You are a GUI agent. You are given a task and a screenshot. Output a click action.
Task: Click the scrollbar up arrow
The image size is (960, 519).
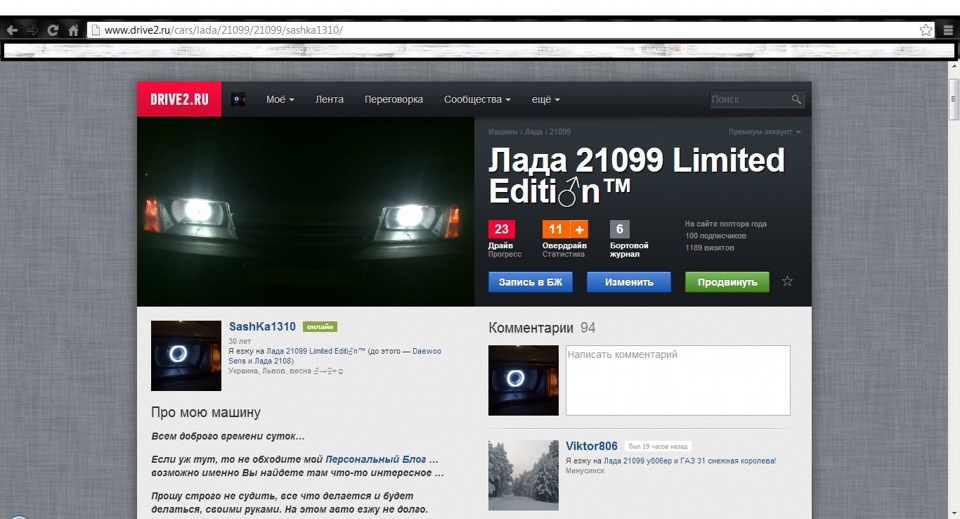[953, 66]
